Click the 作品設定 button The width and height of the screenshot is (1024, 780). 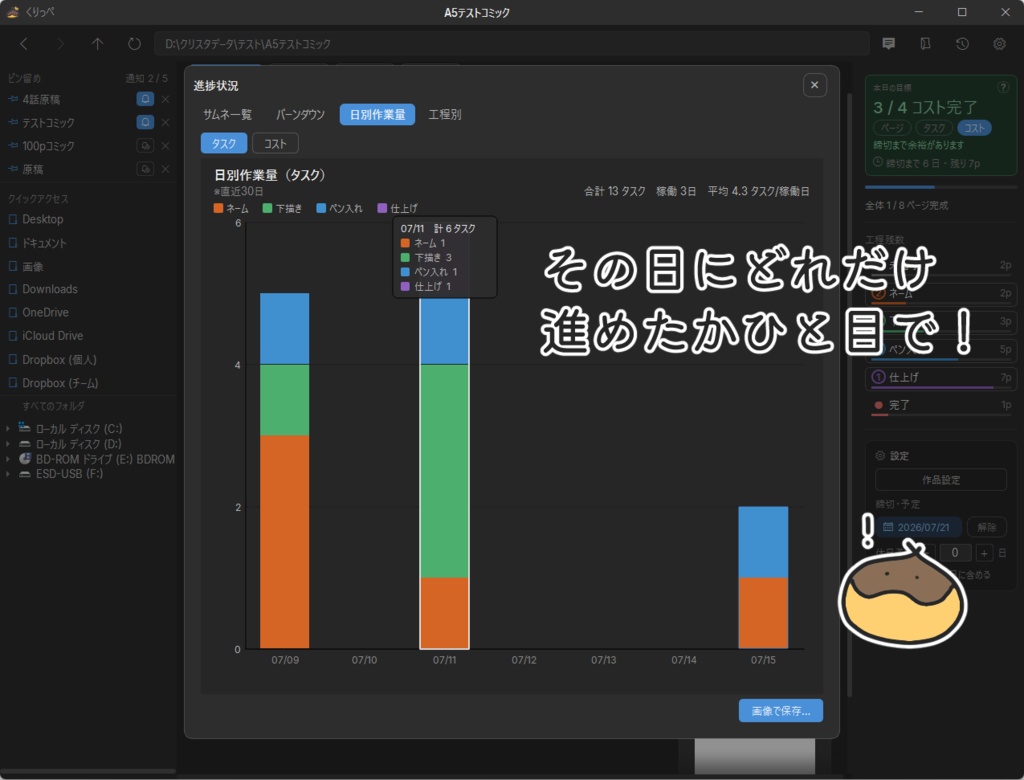(x=941, y=479)
